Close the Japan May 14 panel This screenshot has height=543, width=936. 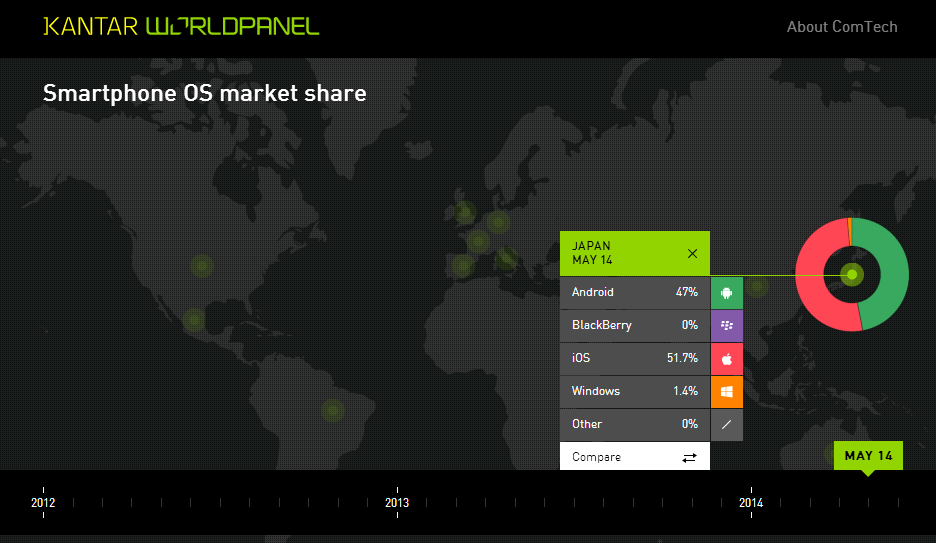point(692,254)
